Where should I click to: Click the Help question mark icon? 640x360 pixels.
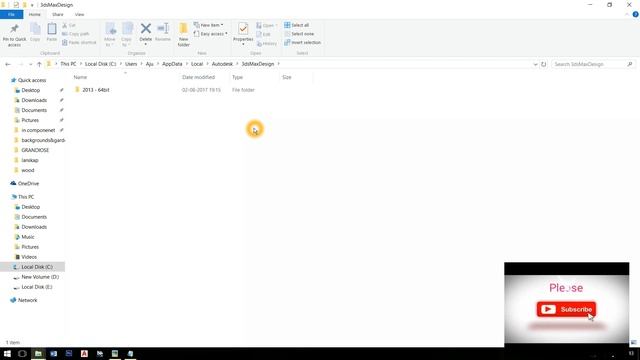[636, 15]
